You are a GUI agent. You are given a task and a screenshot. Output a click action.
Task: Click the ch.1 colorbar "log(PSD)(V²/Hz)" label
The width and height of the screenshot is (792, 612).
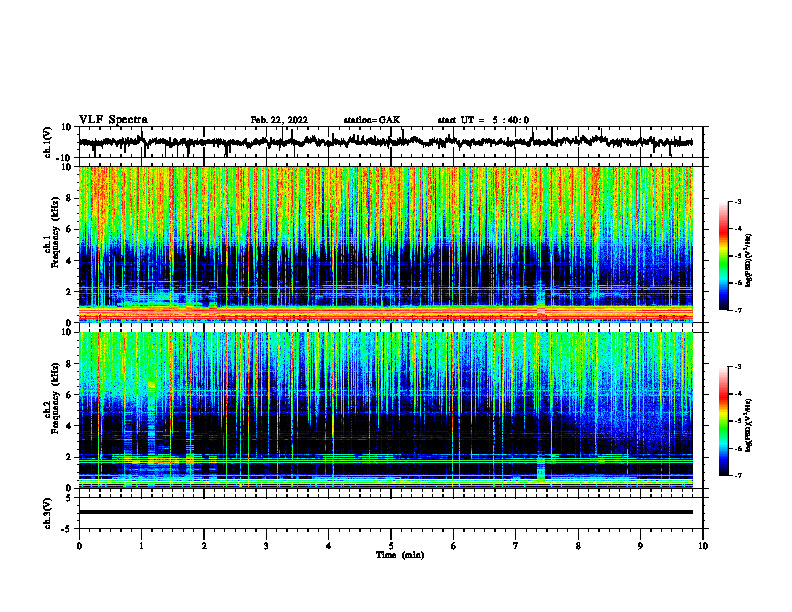pos(748,260)
